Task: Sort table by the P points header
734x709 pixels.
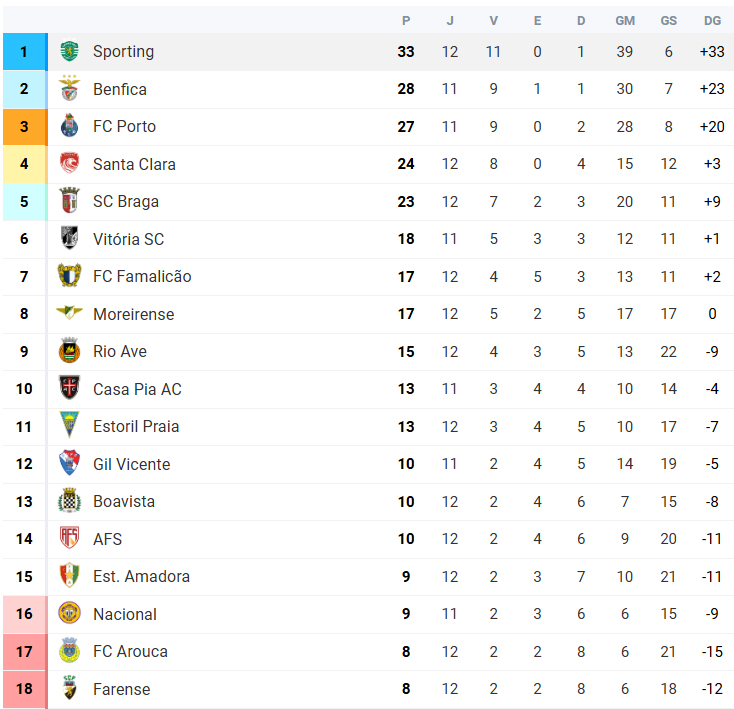Action: (x=406, y=21)
